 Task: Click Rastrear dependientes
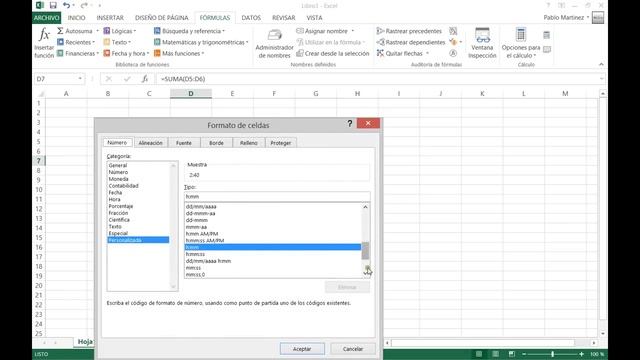[x=411, y=42]
